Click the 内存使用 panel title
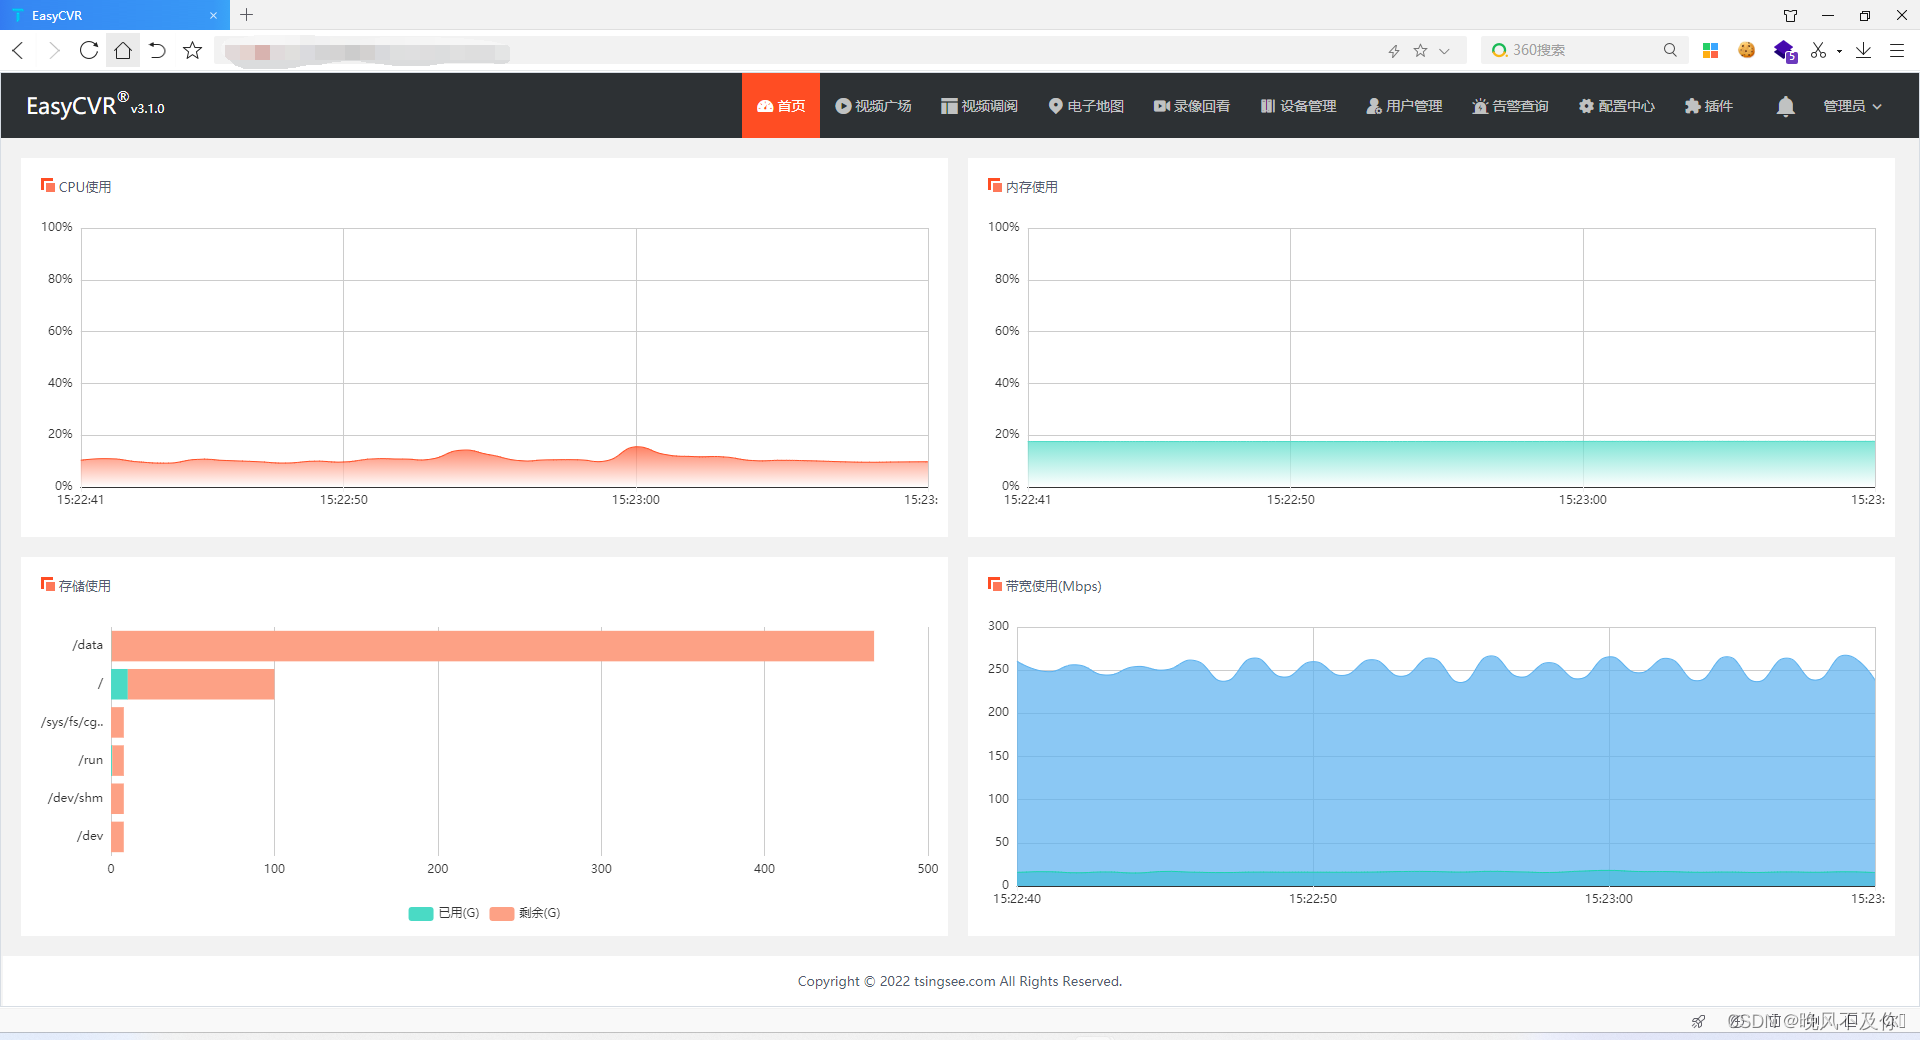Image resolution: width=1920 pixels, height=1040 pixels. [x=1031, y=187]
